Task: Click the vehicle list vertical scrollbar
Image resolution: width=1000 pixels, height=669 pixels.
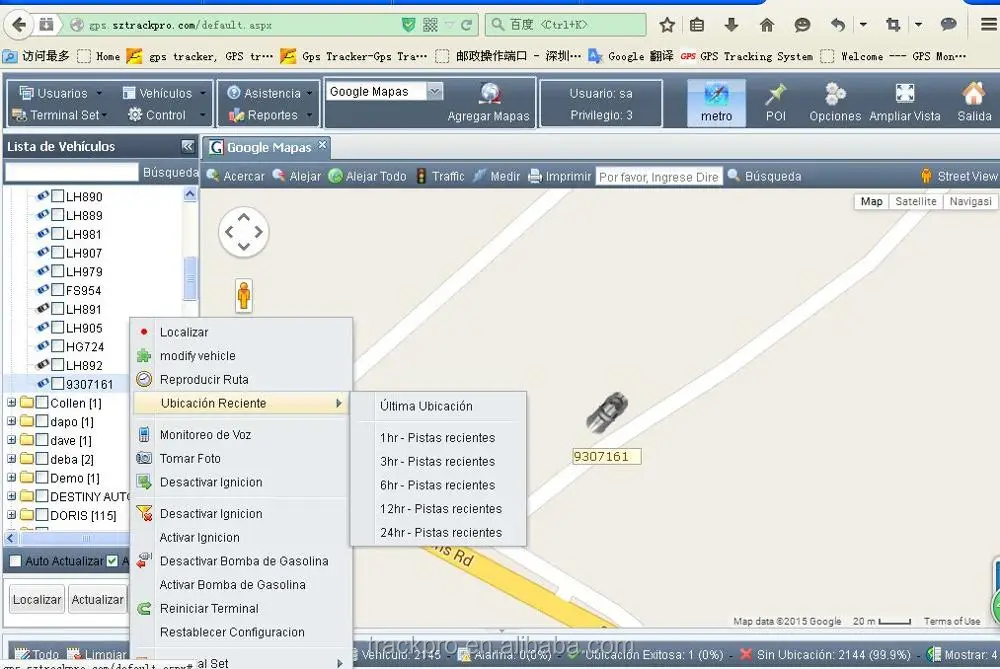Action: (x=190, y=277)
